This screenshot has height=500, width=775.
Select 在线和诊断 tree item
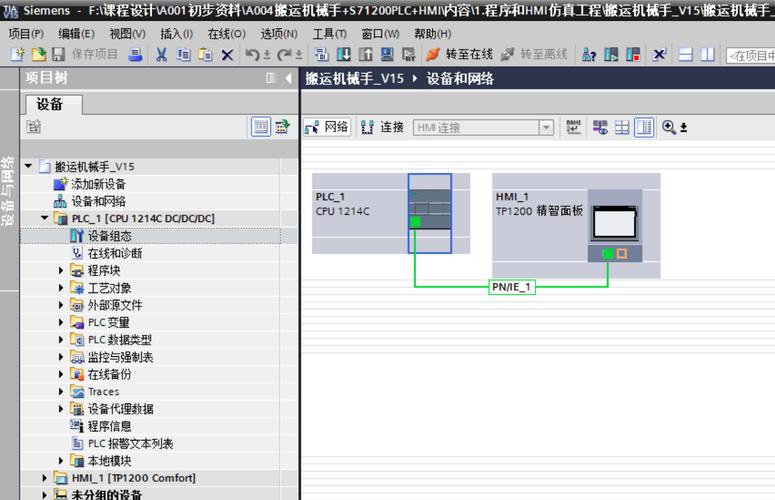click(x=115, y=253)
